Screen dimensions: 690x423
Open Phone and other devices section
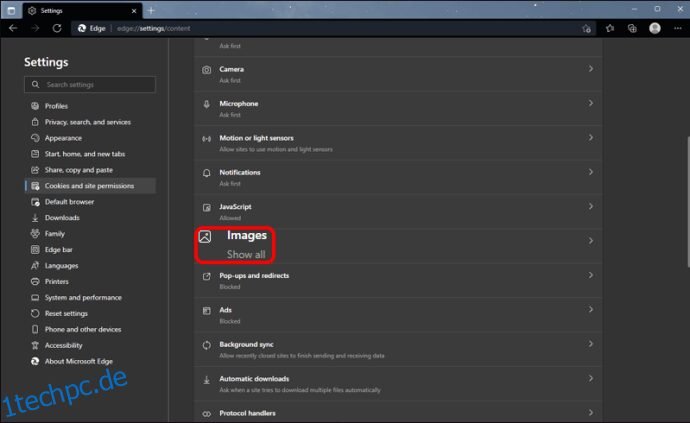(x=90, y=329)
